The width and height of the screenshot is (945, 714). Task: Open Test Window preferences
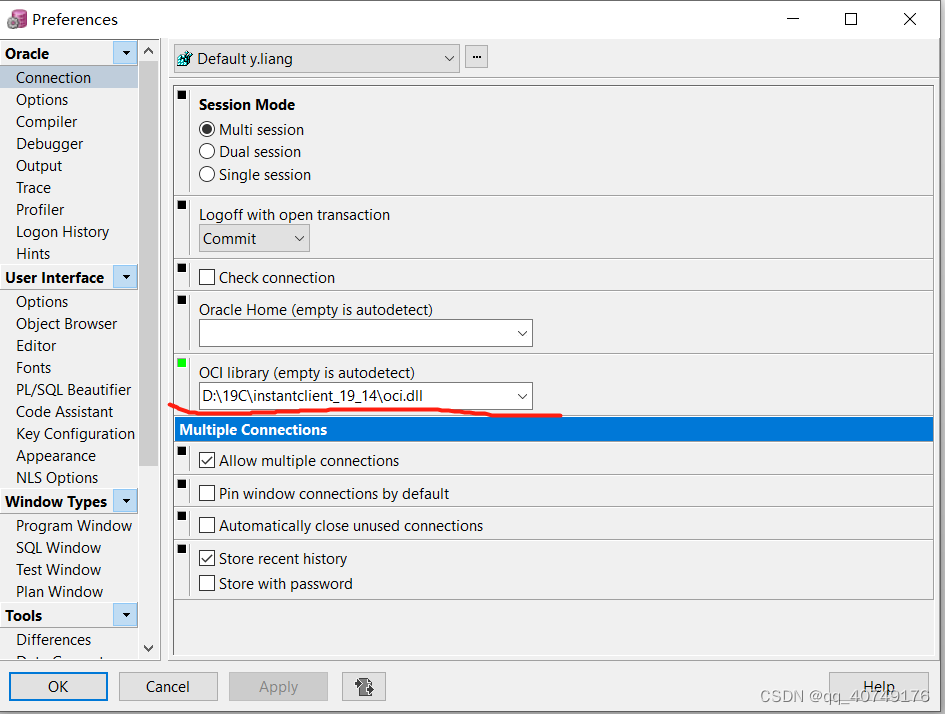[58, 569]
